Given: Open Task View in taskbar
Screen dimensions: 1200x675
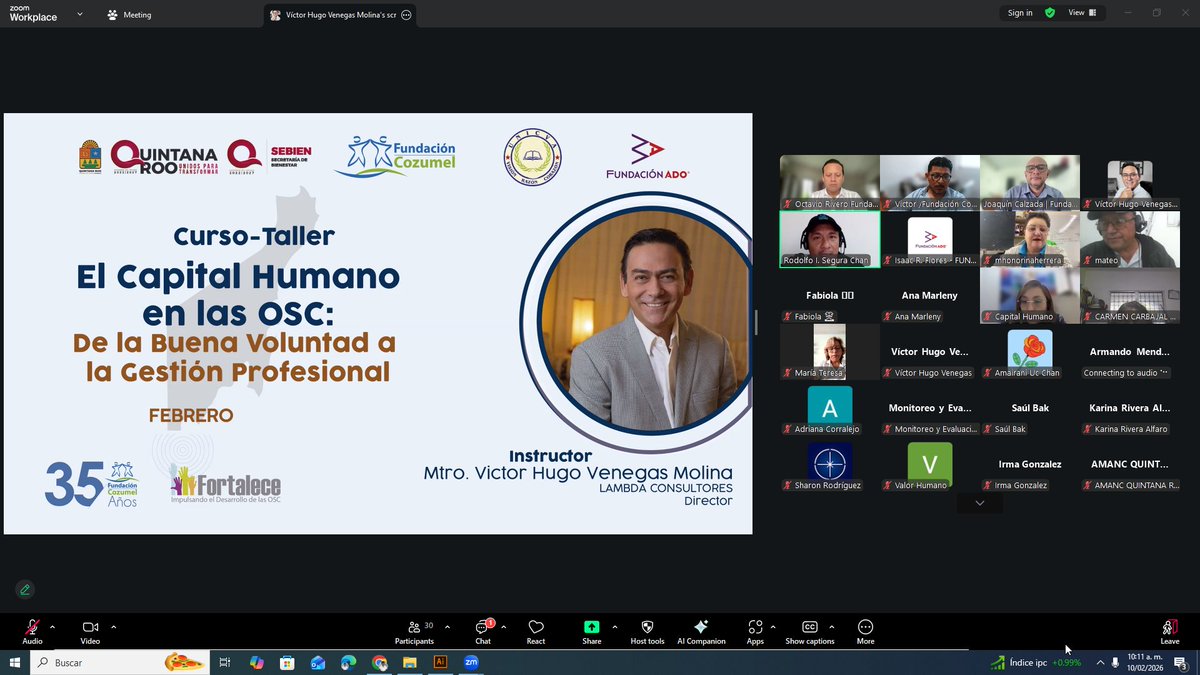Looking at the screenshot, I should pyautogui.click(x=225, y=662).
